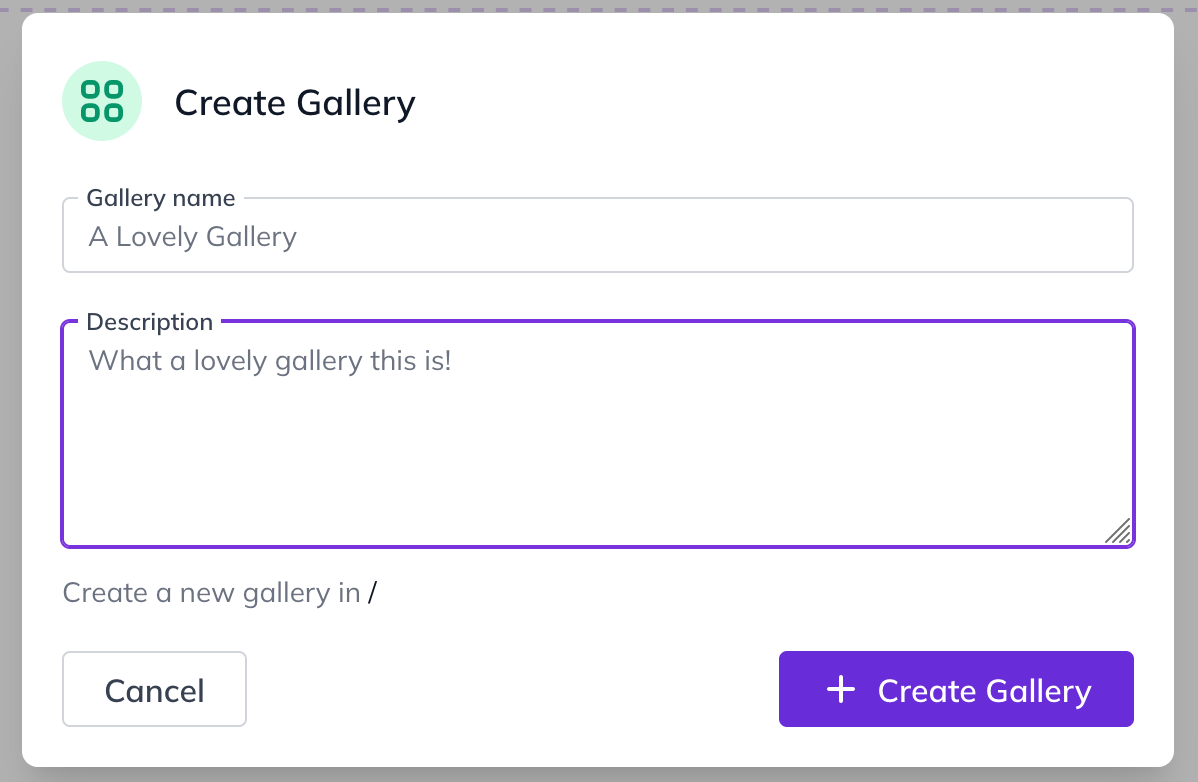The height and width of the screenshot is (782, 1198).
Task: Click the dashed purple border above the dialog
Action: (x=599, y=9)
